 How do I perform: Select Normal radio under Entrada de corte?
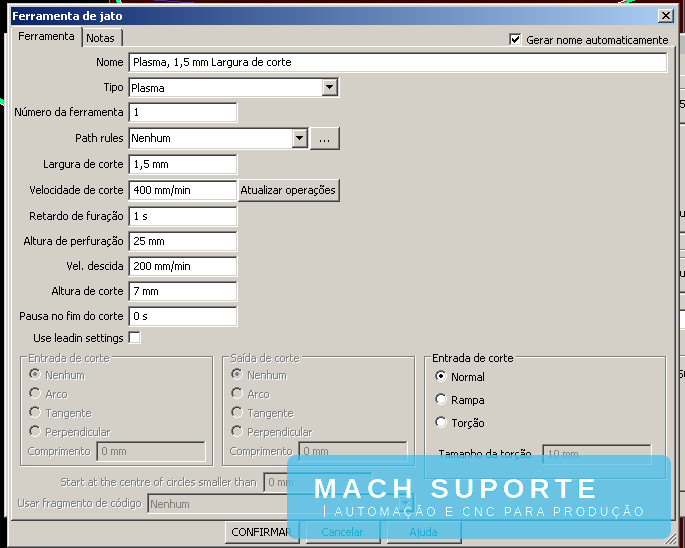tap(441, 377)
